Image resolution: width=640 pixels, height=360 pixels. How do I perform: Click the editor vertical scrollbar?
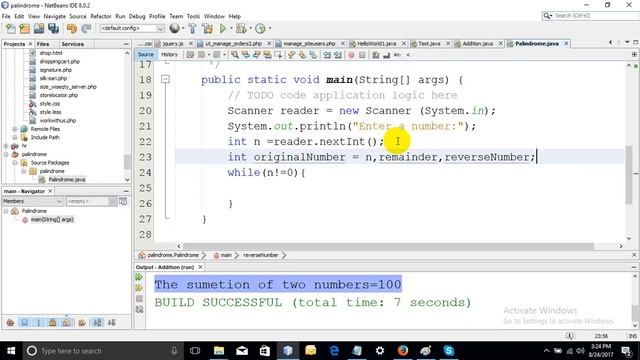point(629,176)
